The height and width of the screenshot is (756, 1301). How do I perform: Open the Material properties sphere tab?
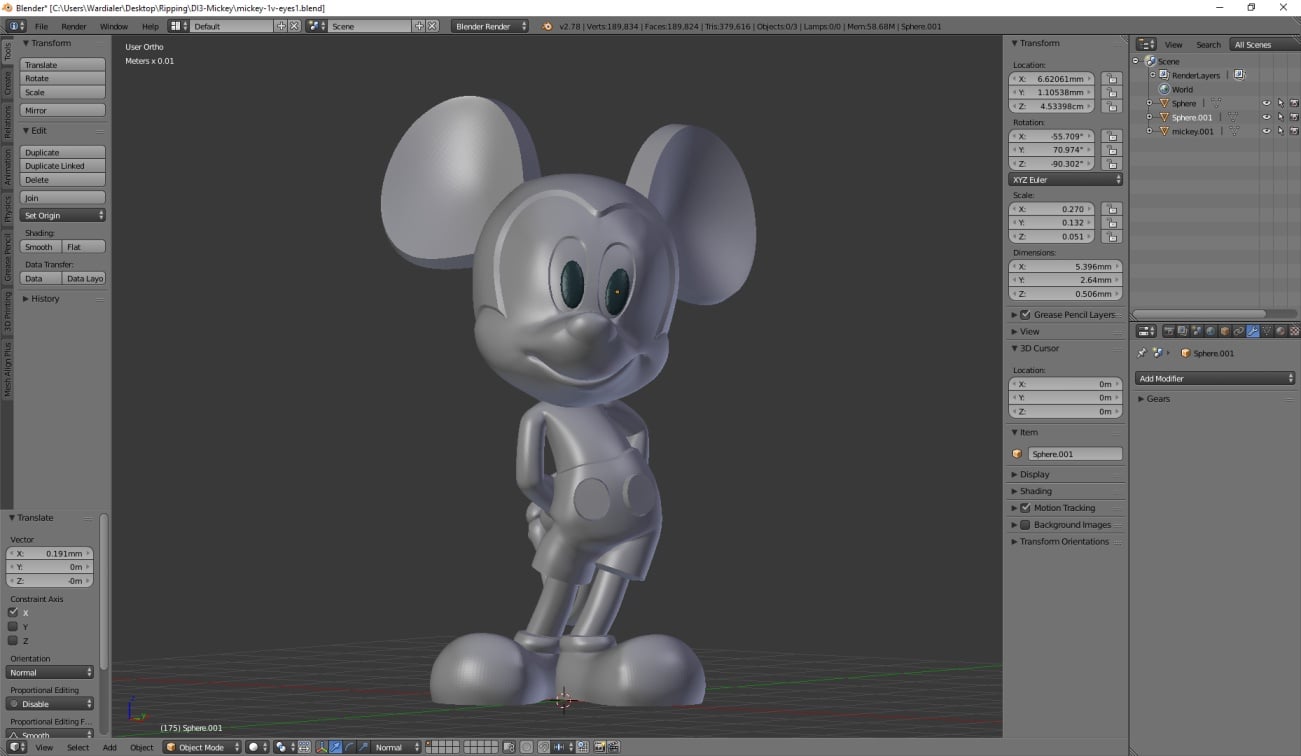(x=1281, y=331)
